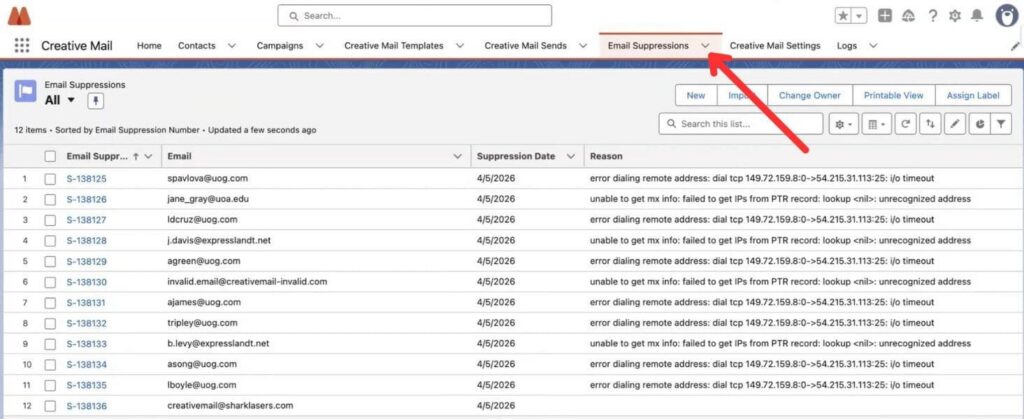Open the Setup gear icon in header
This screenshot has height=419, width=1024.
[x=955, y=16]
